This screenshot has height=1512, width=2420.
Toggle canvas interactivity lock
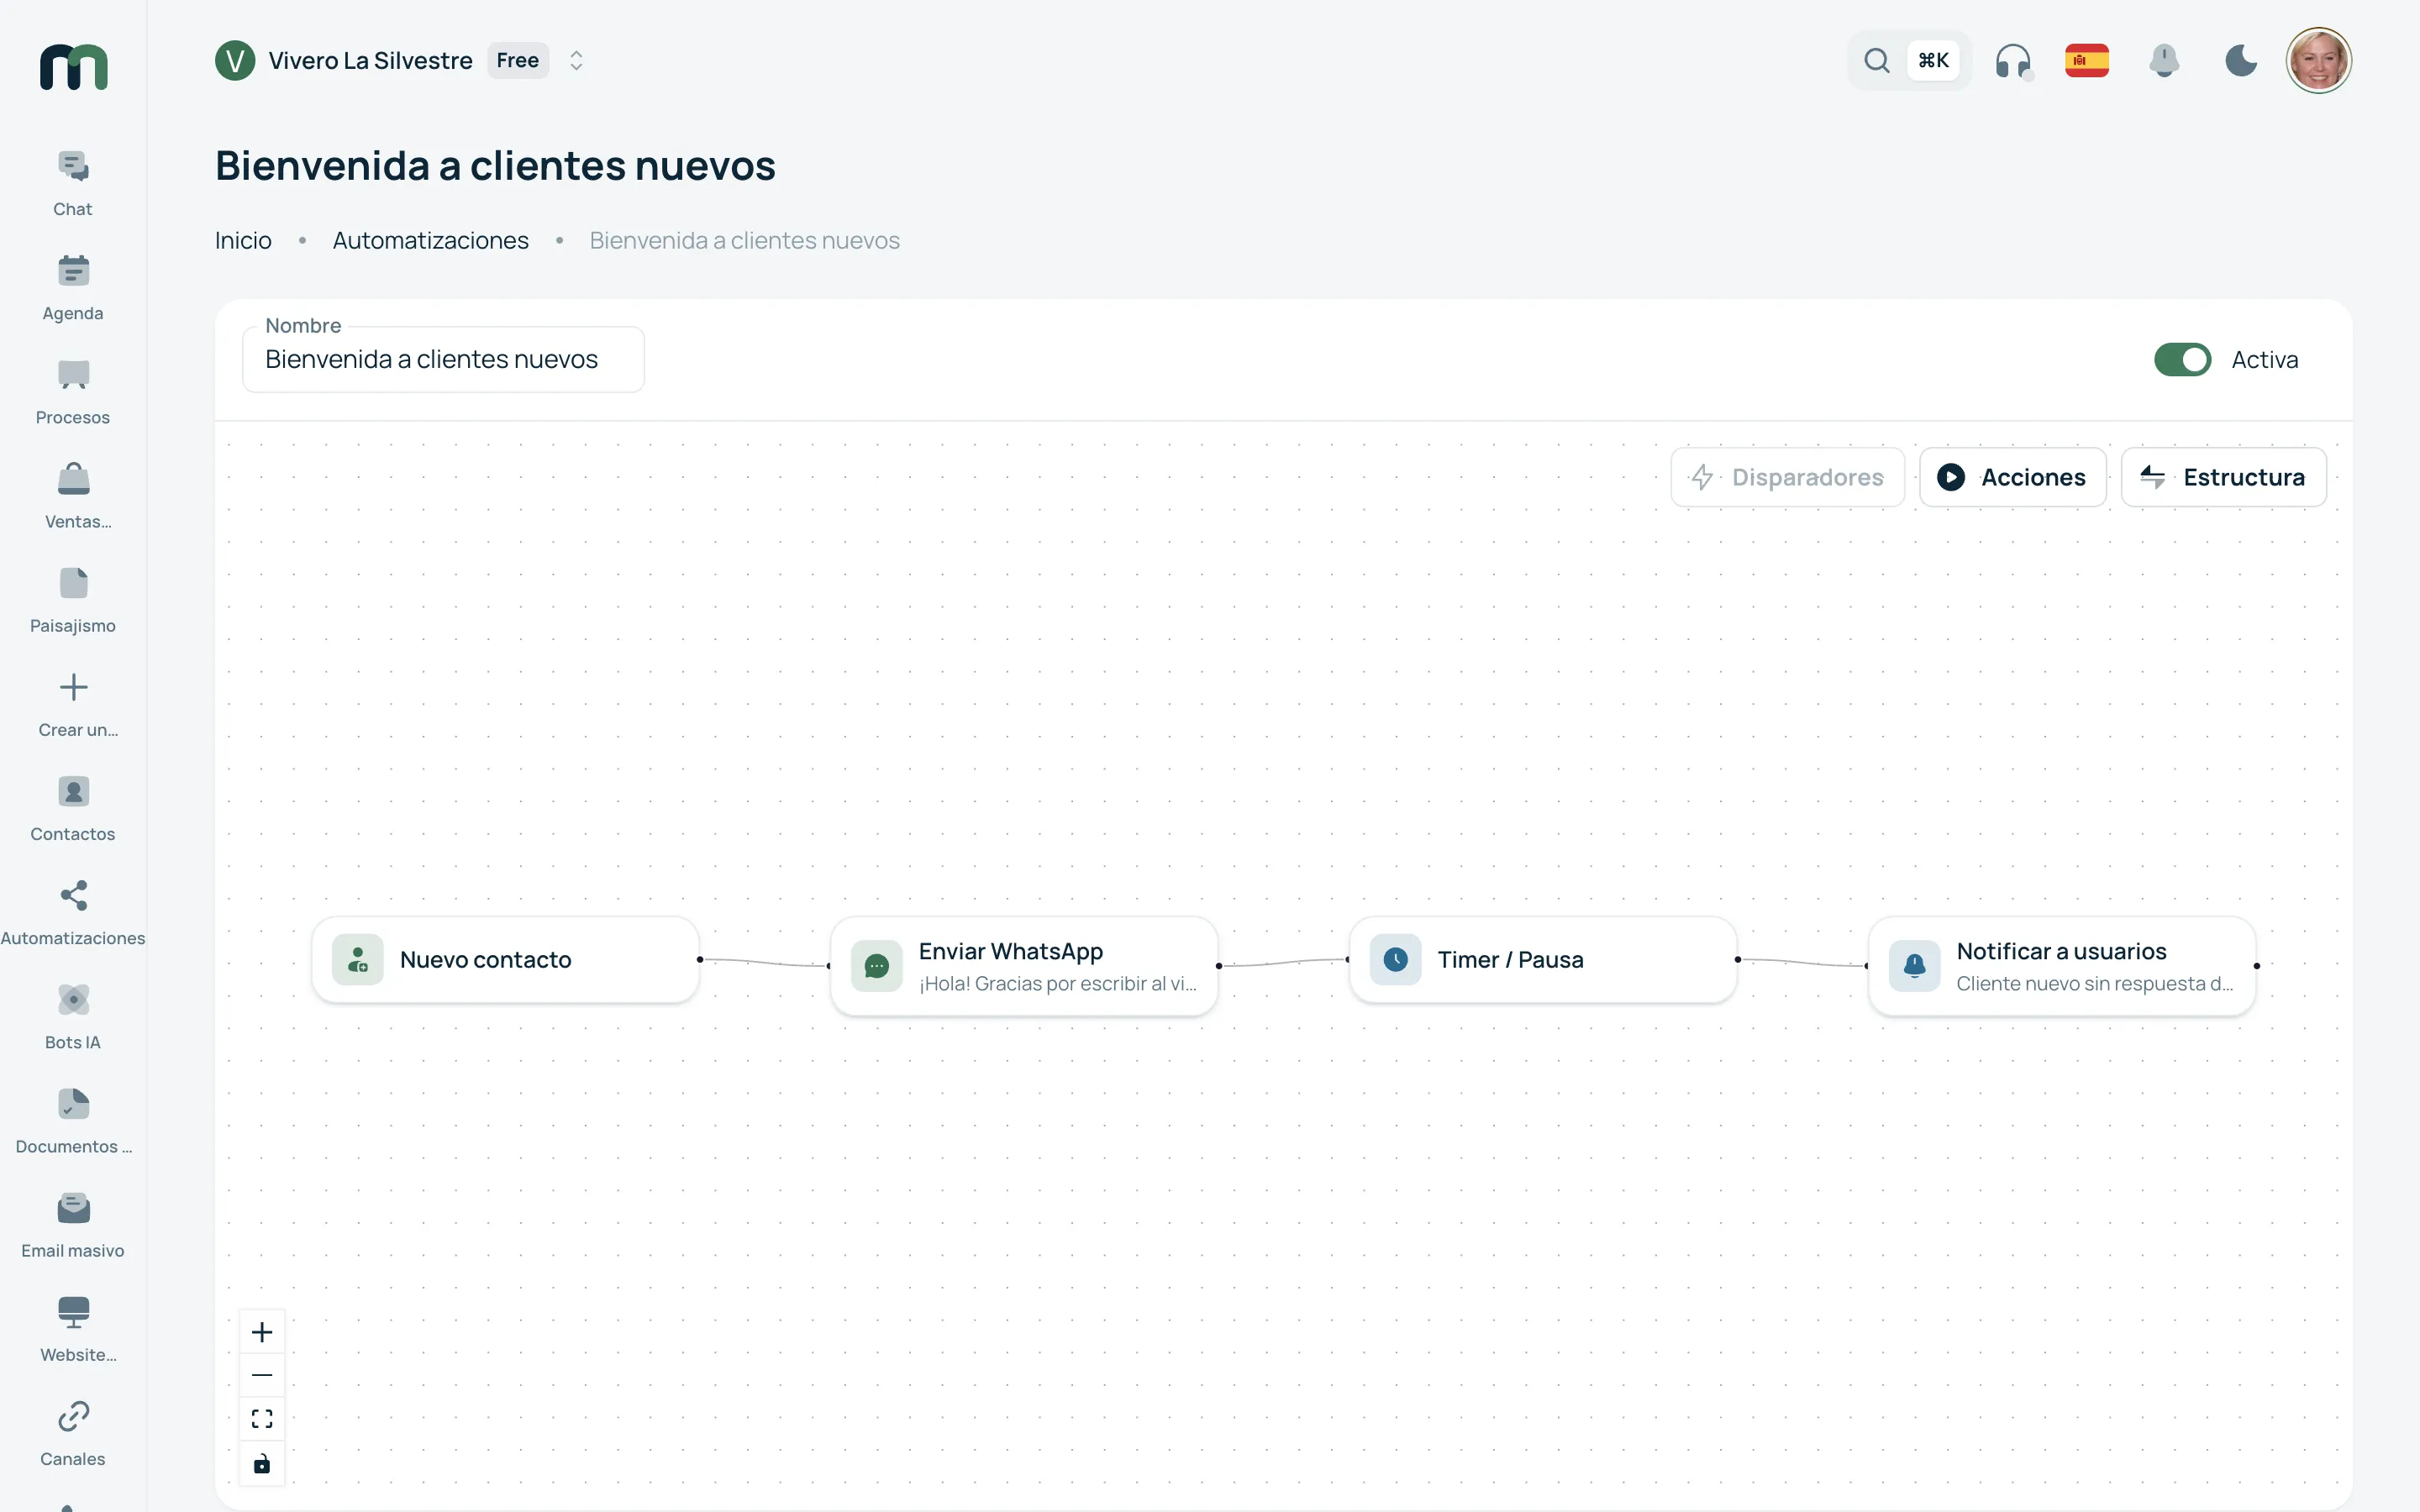point(262,1464)
